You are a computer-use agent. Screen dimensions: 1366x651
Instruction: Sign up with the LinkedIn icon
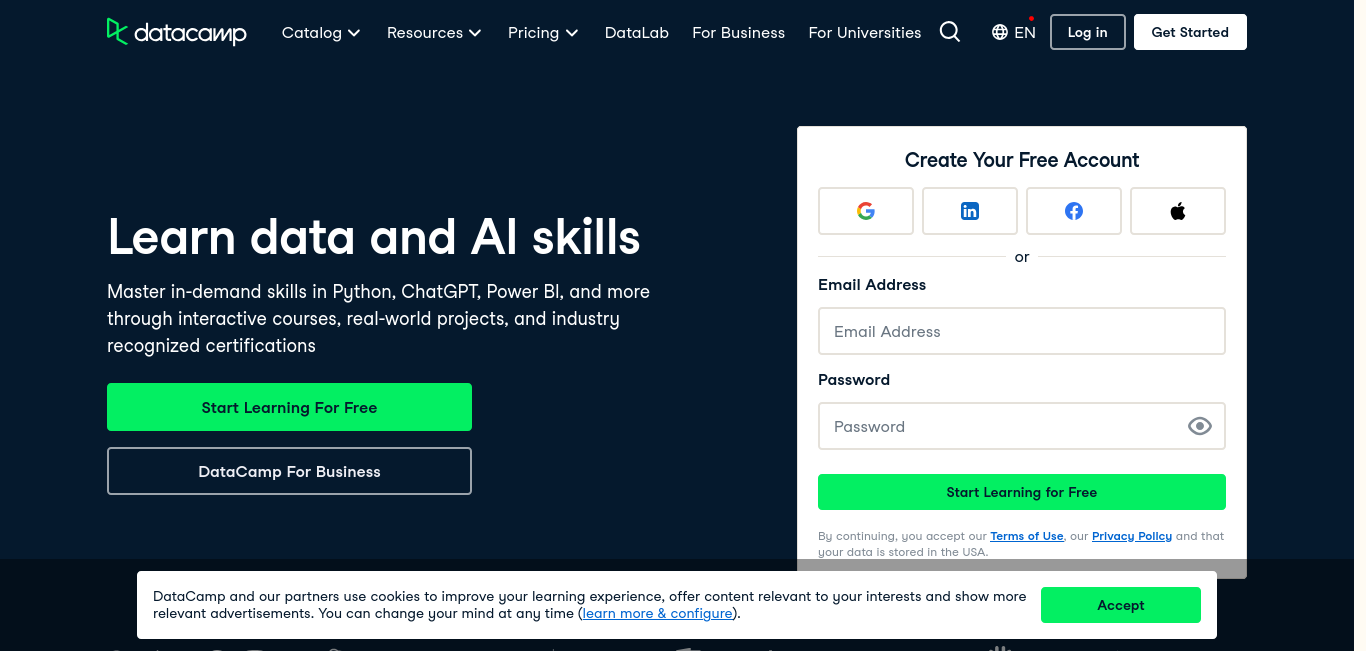coord(970,211)
